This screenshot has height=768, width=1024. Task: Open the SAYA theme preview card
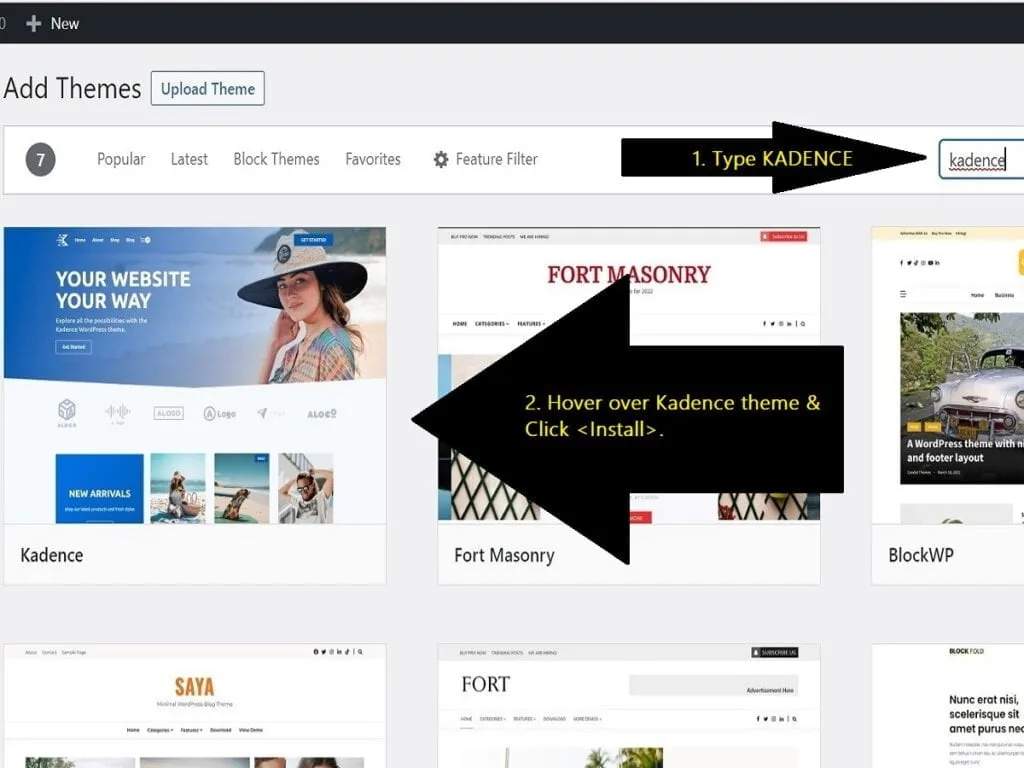click(x=195, y=706)
